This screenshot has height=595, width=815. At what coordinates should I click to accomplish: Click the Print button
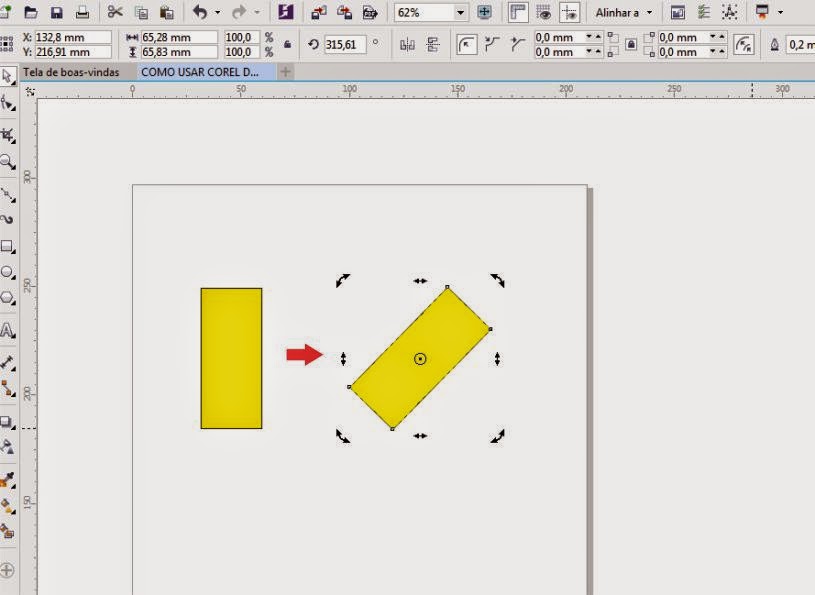pos(82,12)
